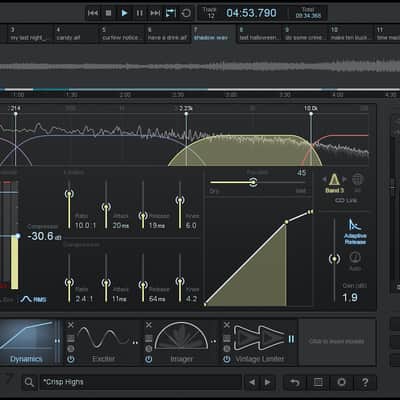Click the Compressor ratio value 2.4:1

[x=84, y=299]
